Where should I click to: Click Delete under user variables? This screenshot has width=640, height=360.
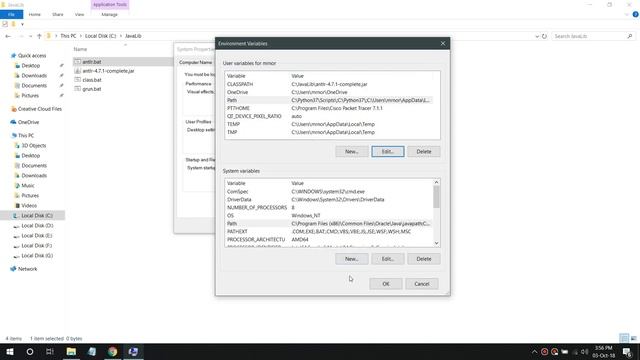point(424,151)
